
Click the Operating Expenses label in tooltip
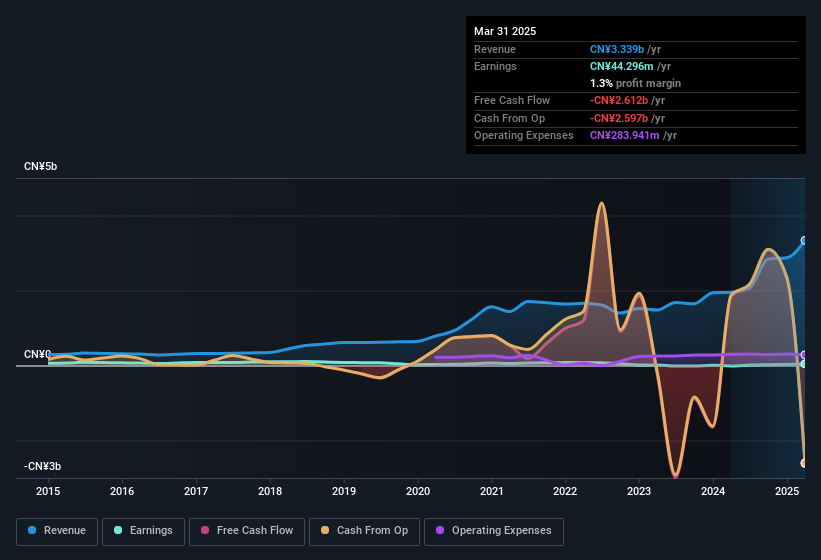(524, 136)
